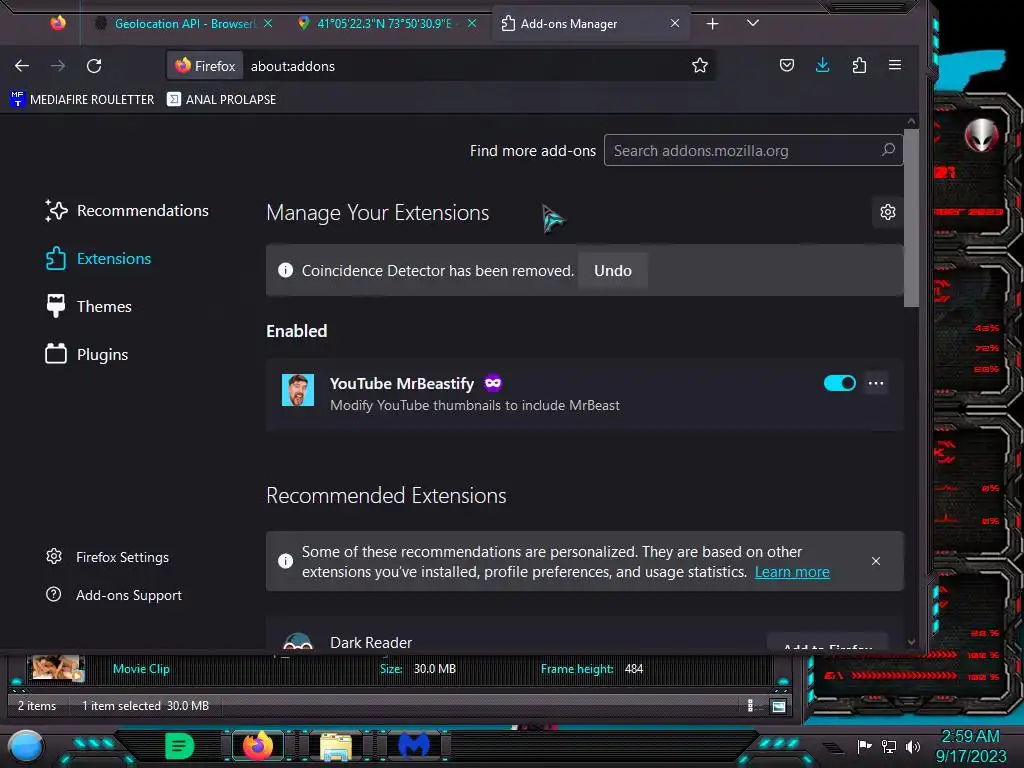Click the page scrollbar thumb
The image size is (1024, 768).
click(x=912, y=219)
